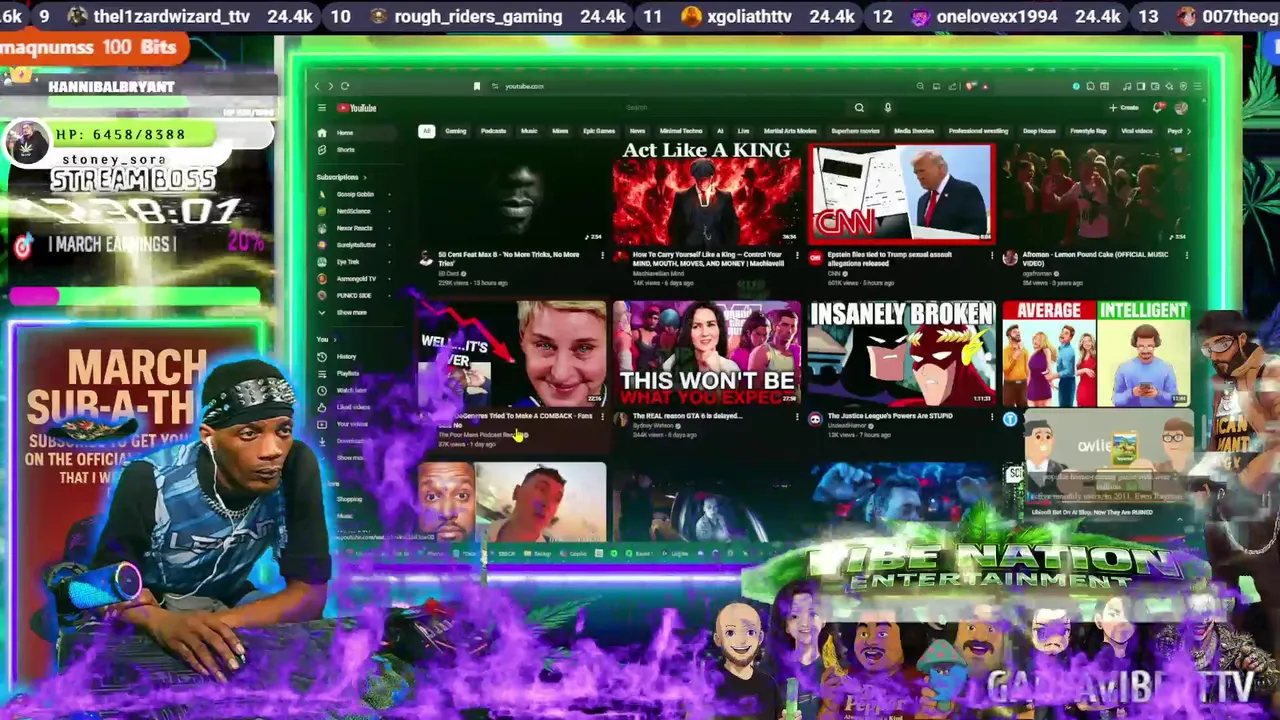Select the Deep House chip
The width and height of the screenshot is (1280, 720).
click(1039, 131)
